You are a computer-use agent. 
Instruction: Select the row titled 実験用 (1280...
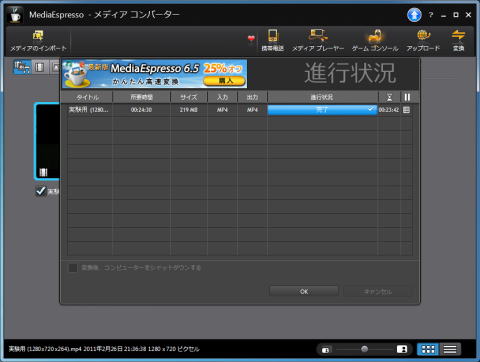point(240,110)
